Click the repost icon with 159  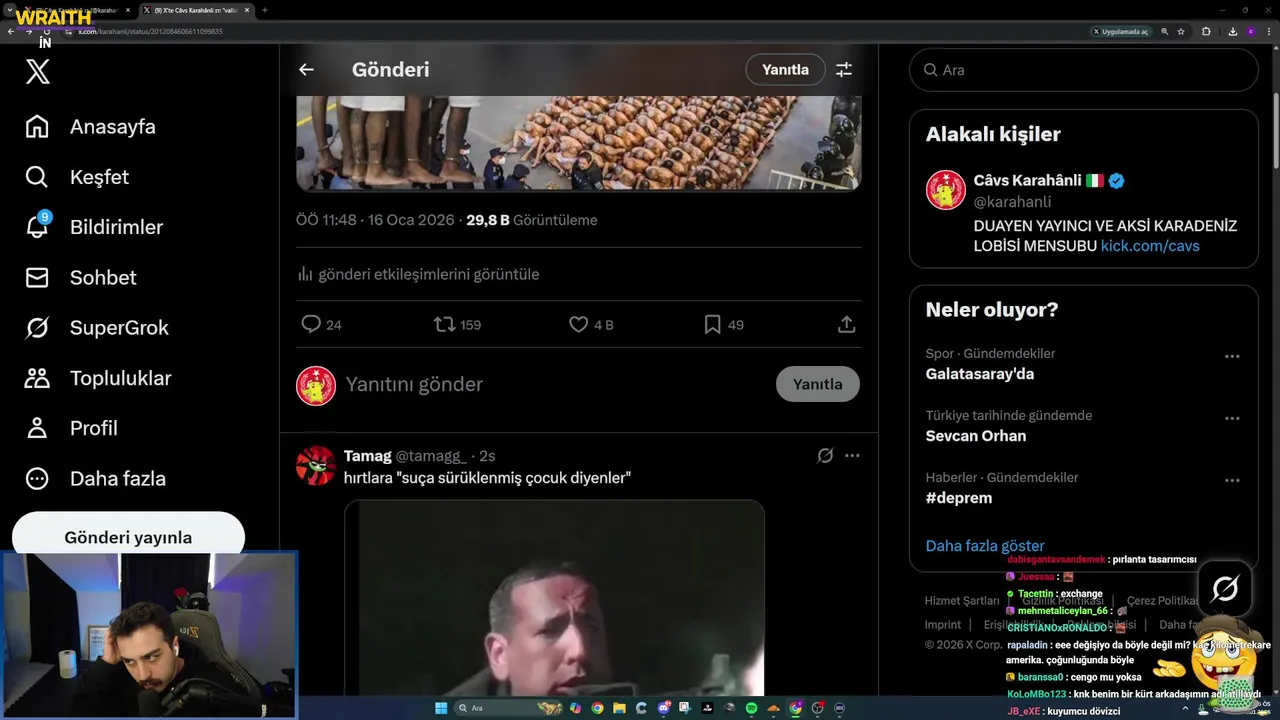click(x=444, y=324)
